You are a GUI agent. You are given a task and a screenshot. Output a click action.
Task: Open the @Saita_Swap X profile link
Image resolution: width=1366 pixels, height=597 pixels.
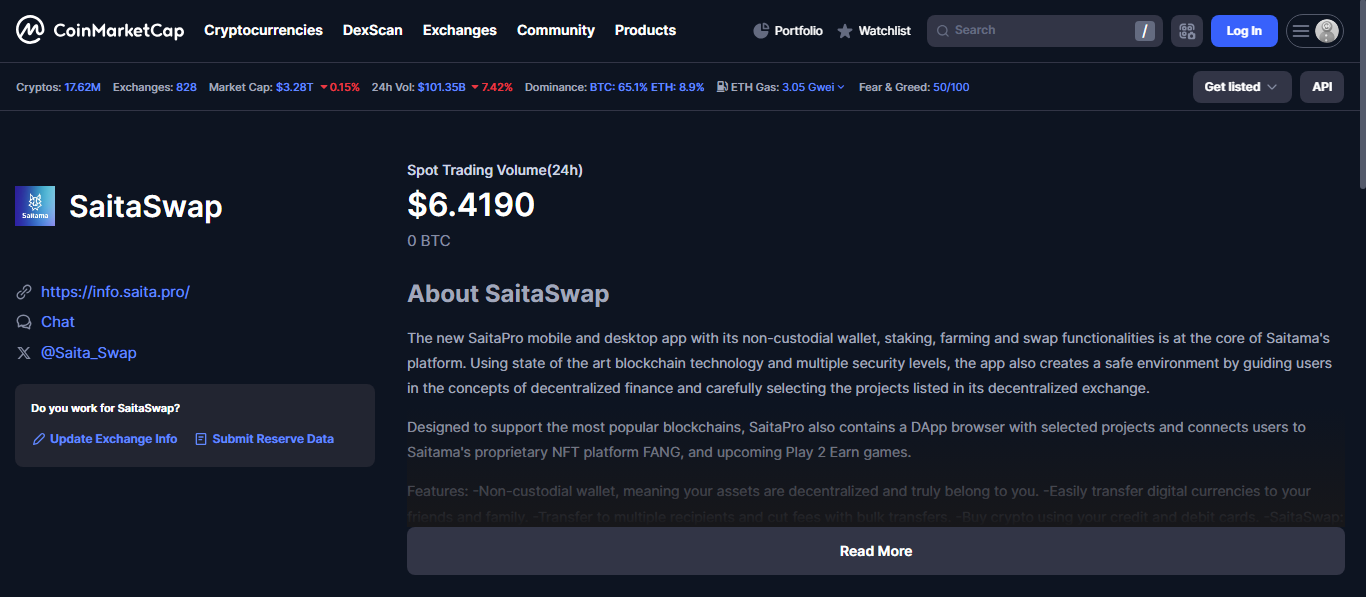coord(89,353)
